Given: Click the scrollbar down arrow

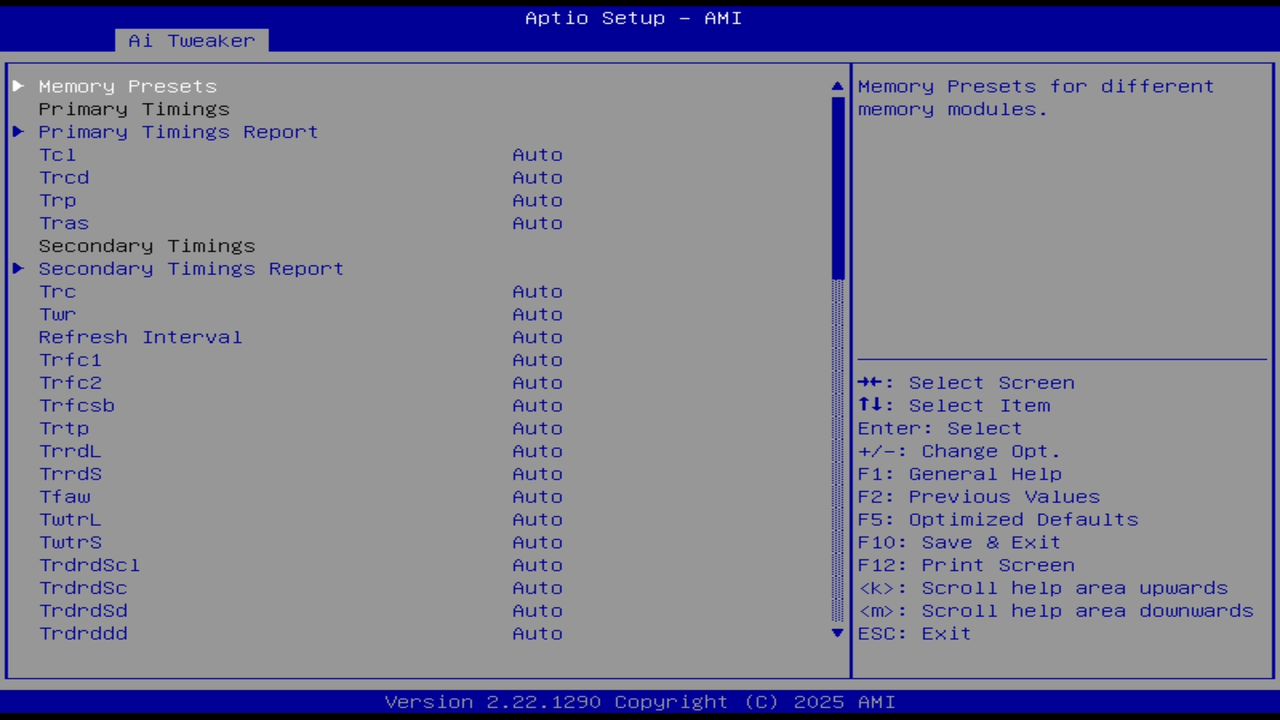Looking at the screenshot, I should (x=837, y=633).
